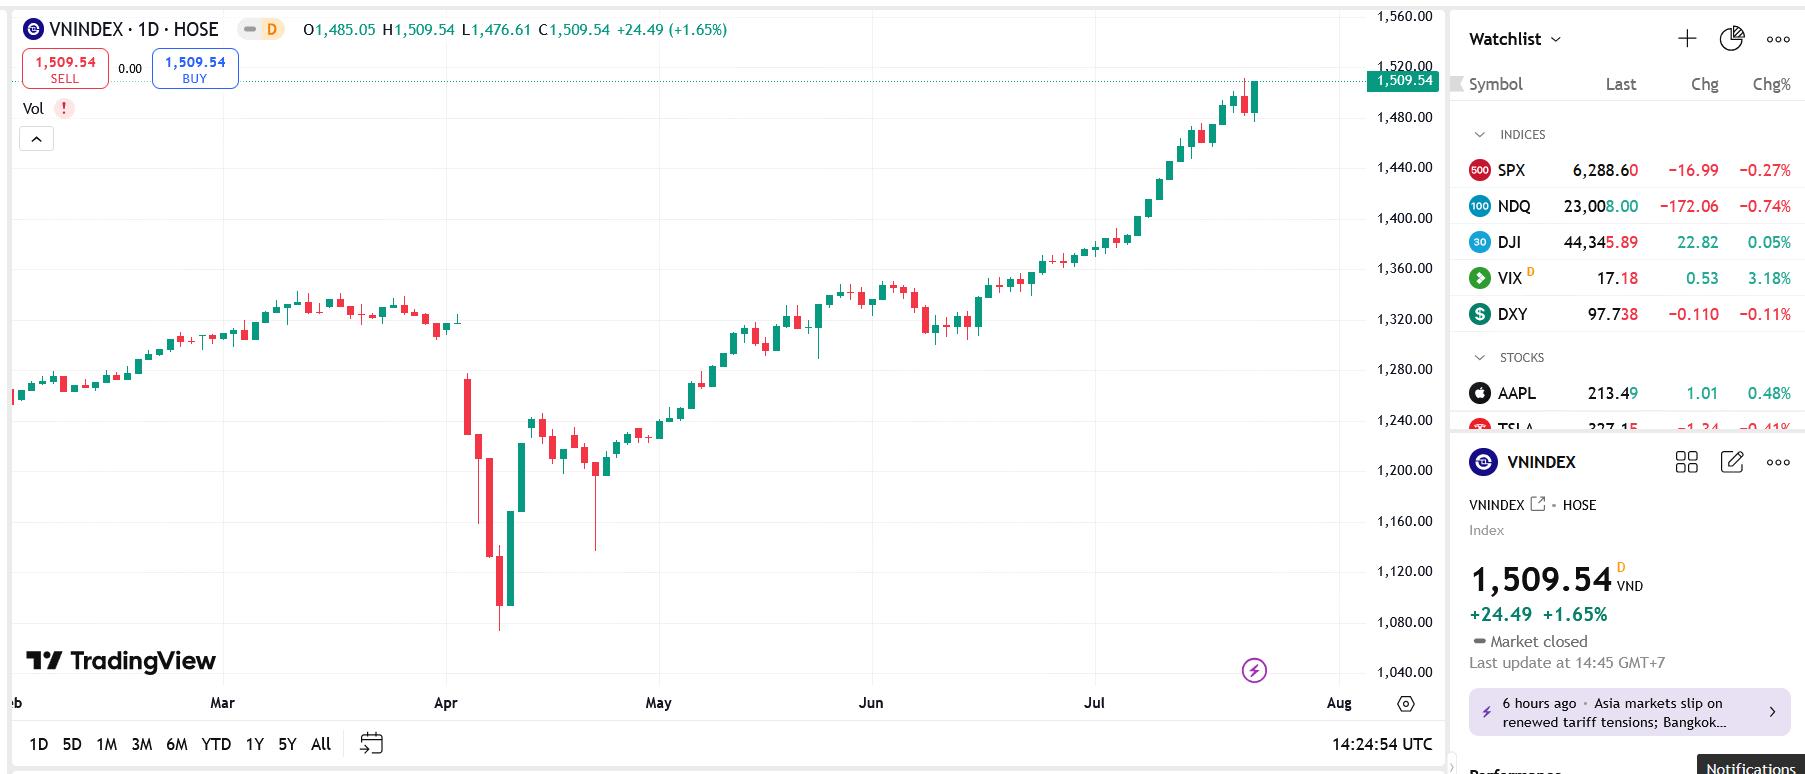Screen dimensions: 1805x774
Task: Sort the watchlist by the Last column
Action: pyautogui.click(x=1621, y=84)
